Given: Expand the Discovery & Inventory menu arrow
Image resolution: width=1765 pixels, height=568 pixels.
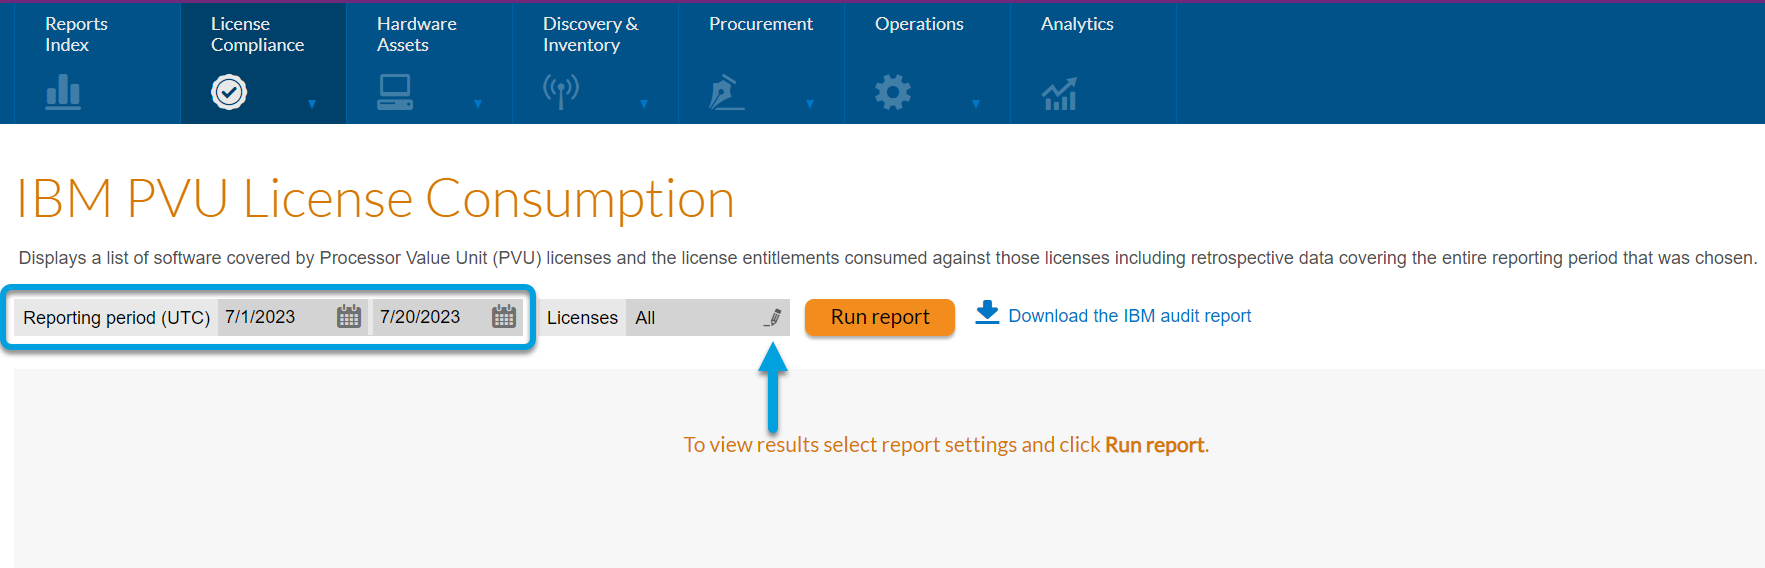Looking at the screenshot, I should [644, 103].
